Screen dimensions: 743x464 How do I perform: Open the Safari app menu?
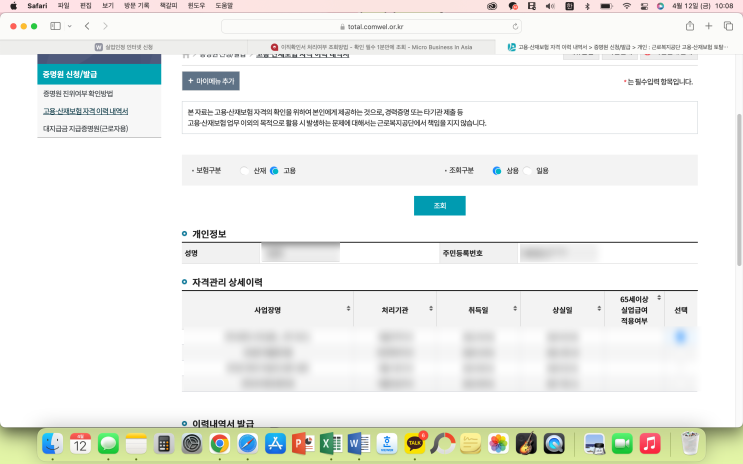click(37, 6)
